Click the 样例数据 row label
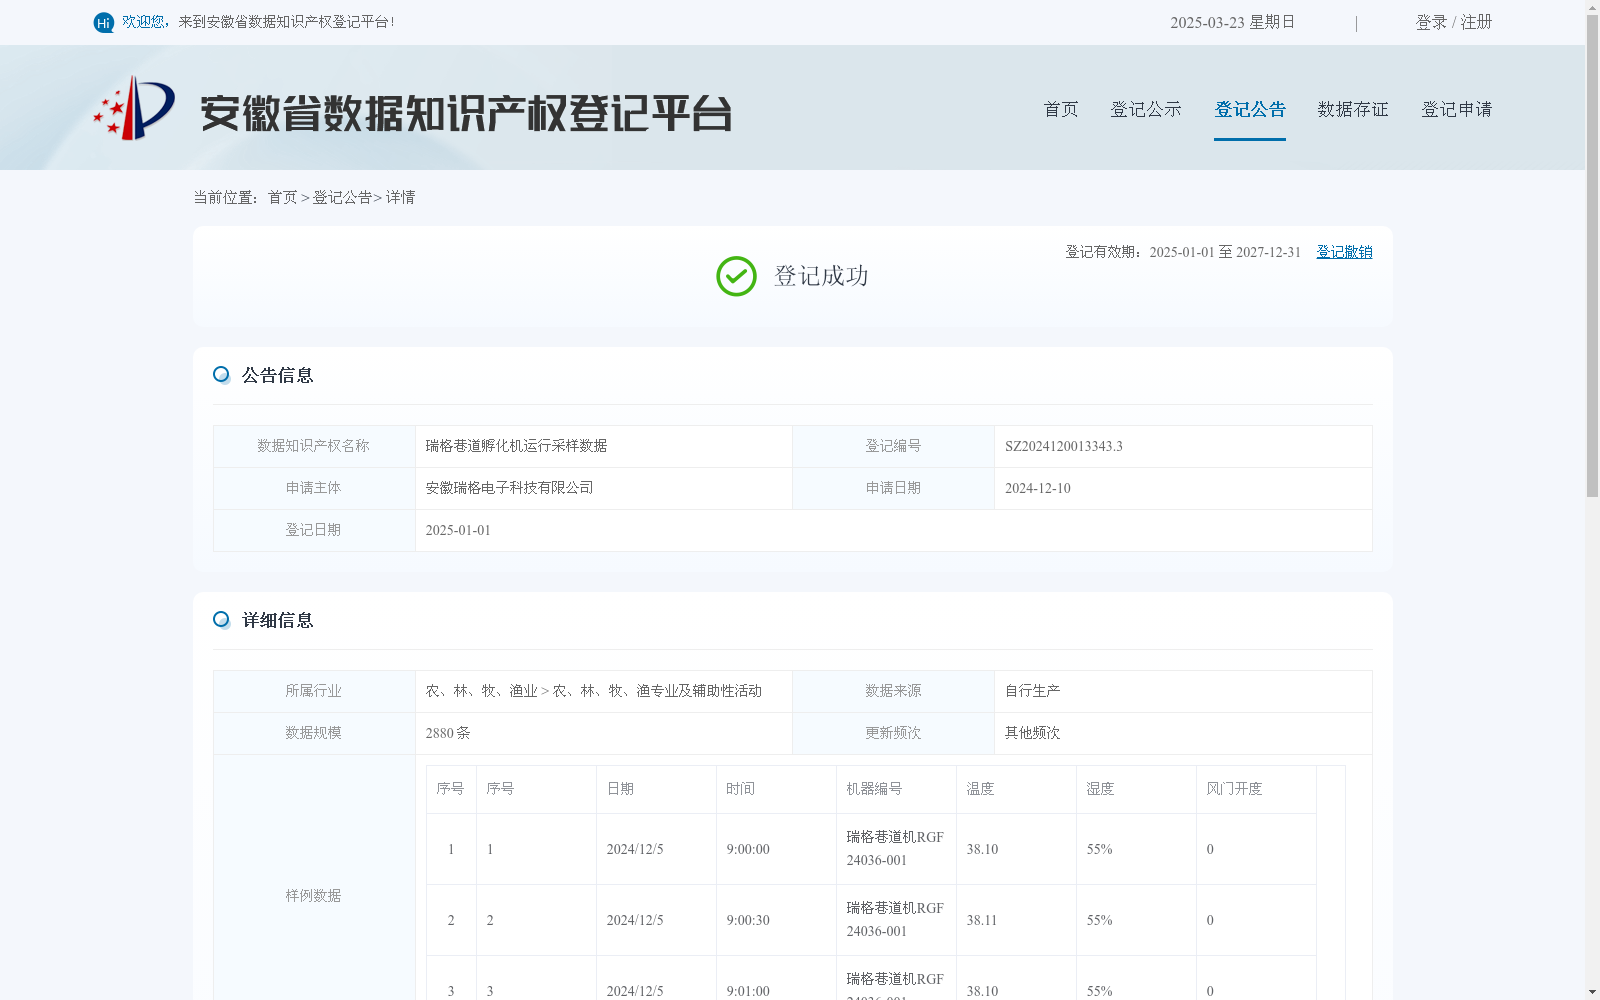The height and width of the screenshot is (1000, 1600). 313,896
